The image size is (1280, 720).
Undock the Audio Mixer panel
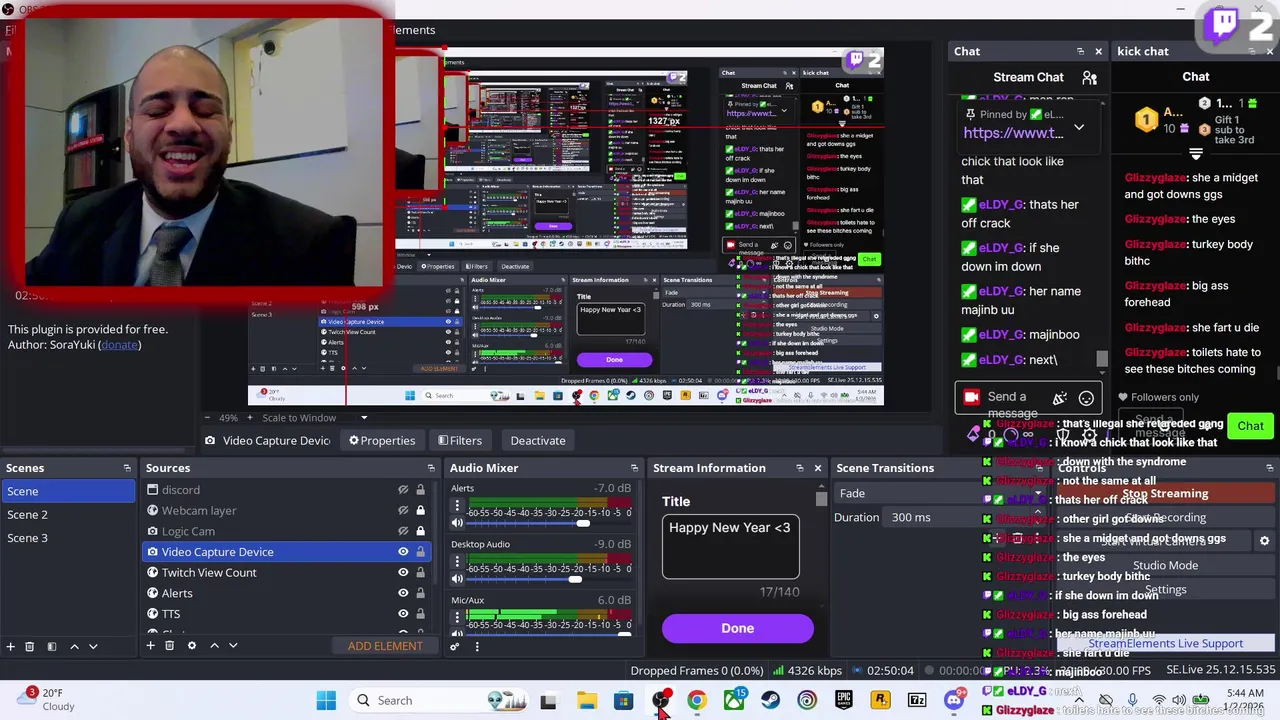634,468
